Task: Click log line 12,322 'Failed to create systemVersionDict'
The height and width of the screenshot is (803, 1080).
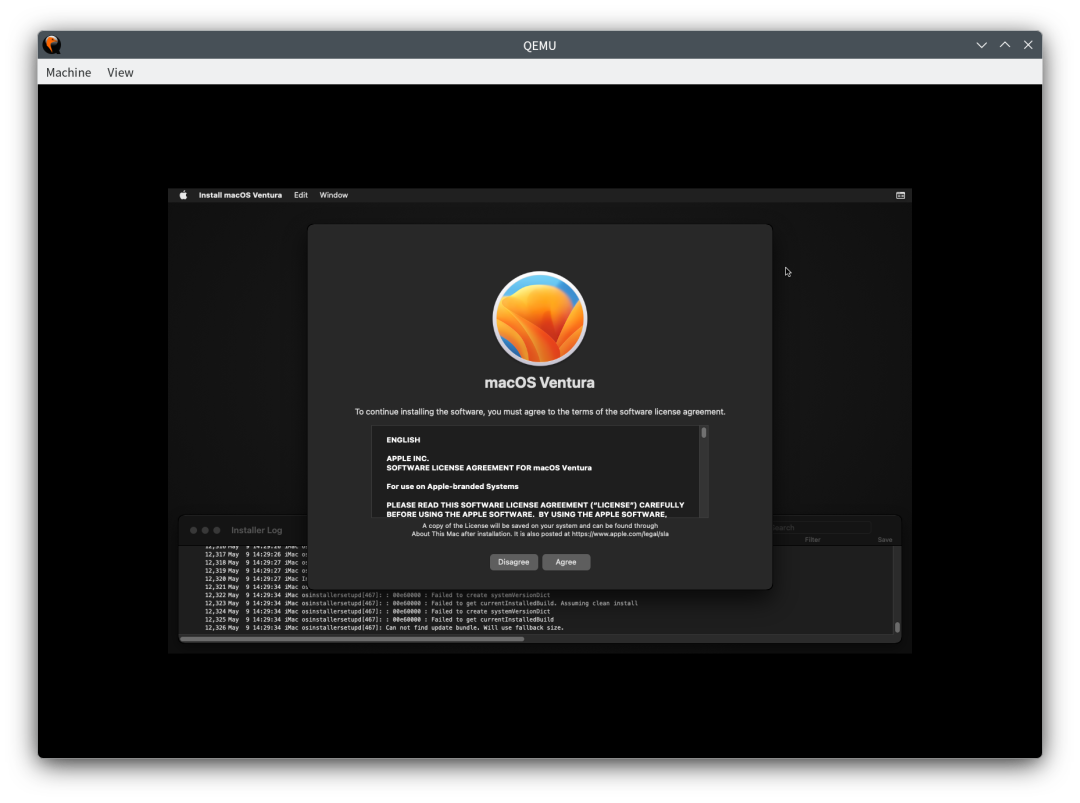Action: [x=377, y=595]
